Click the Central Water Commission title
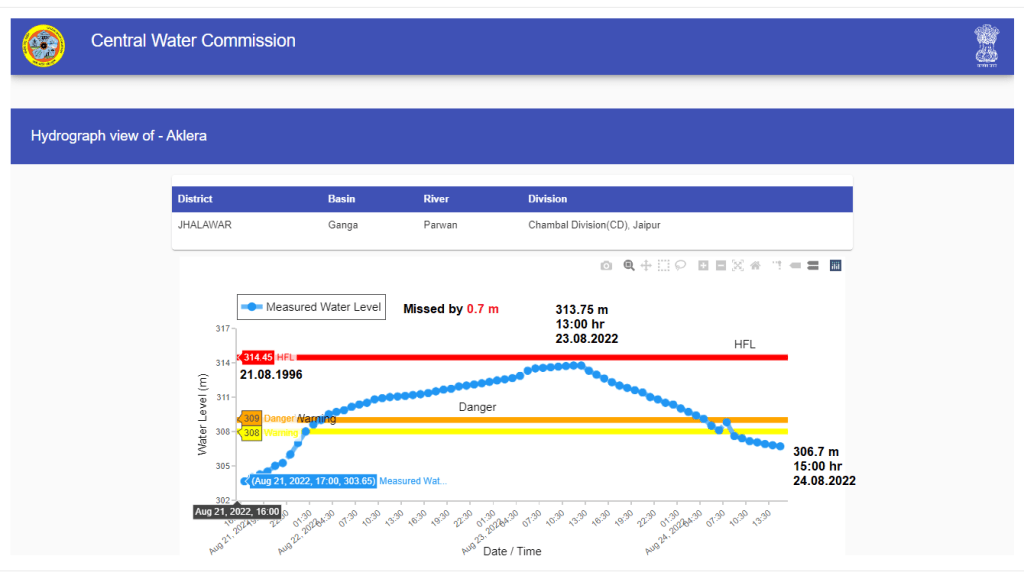 [x=193, y=41]
